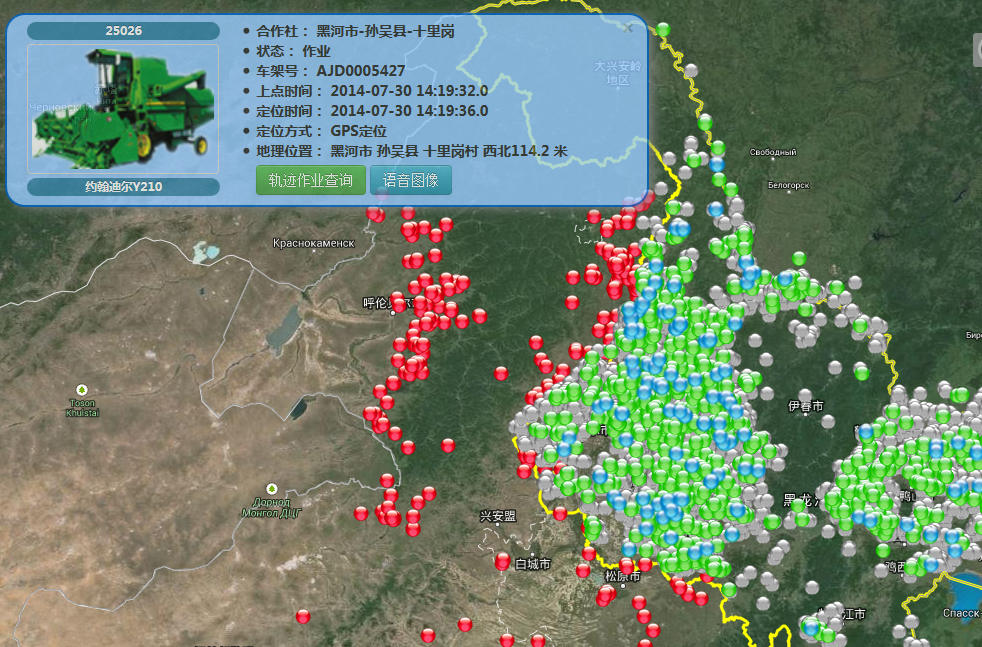Viewport: 982px width, 647px height.
Task: Close the harvester info popup
Action: tap(628, 28)
